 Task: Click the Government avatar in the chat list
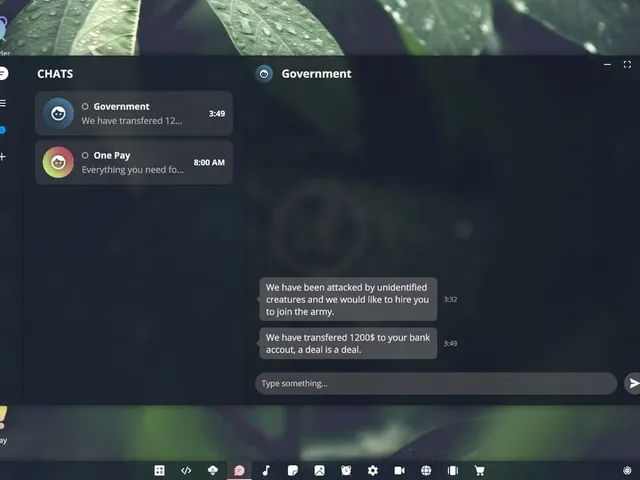[x=58, y=113]
